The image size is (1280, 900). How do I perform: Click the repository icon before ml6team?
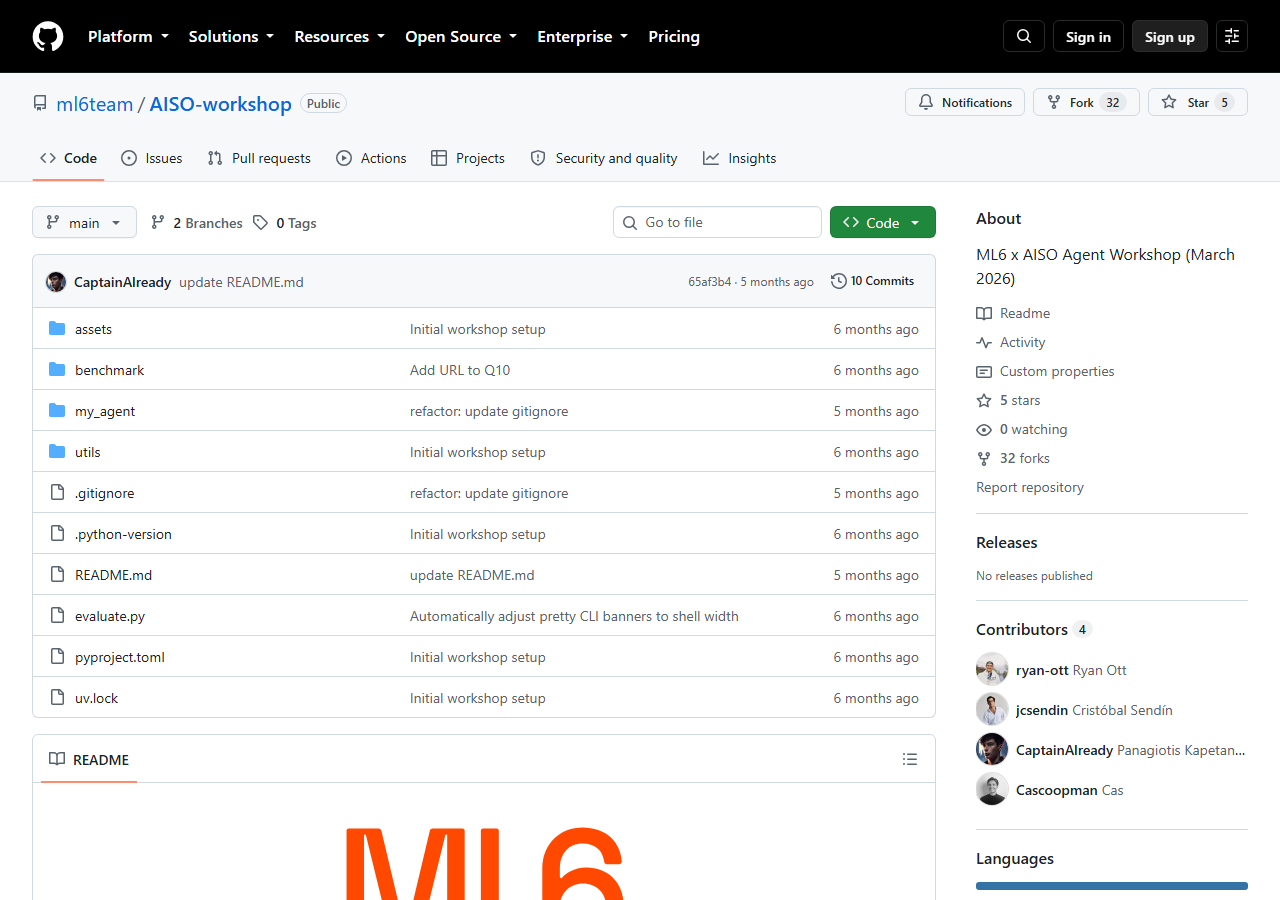[40, 104]
